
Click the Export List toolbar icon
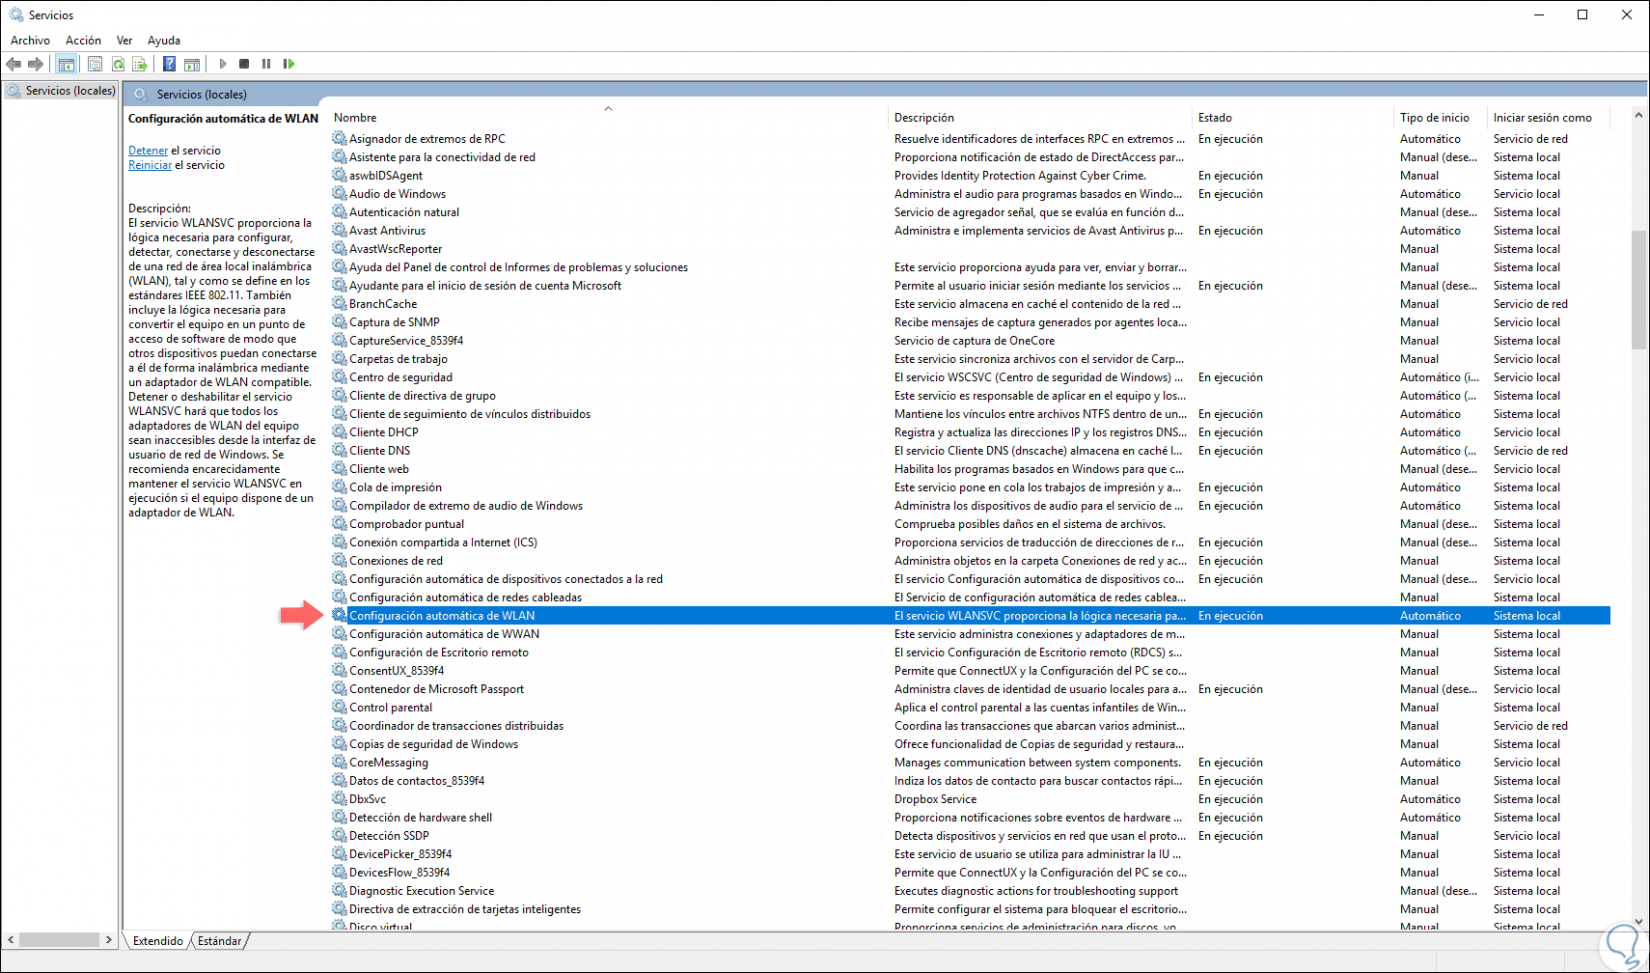coord(140,64)
